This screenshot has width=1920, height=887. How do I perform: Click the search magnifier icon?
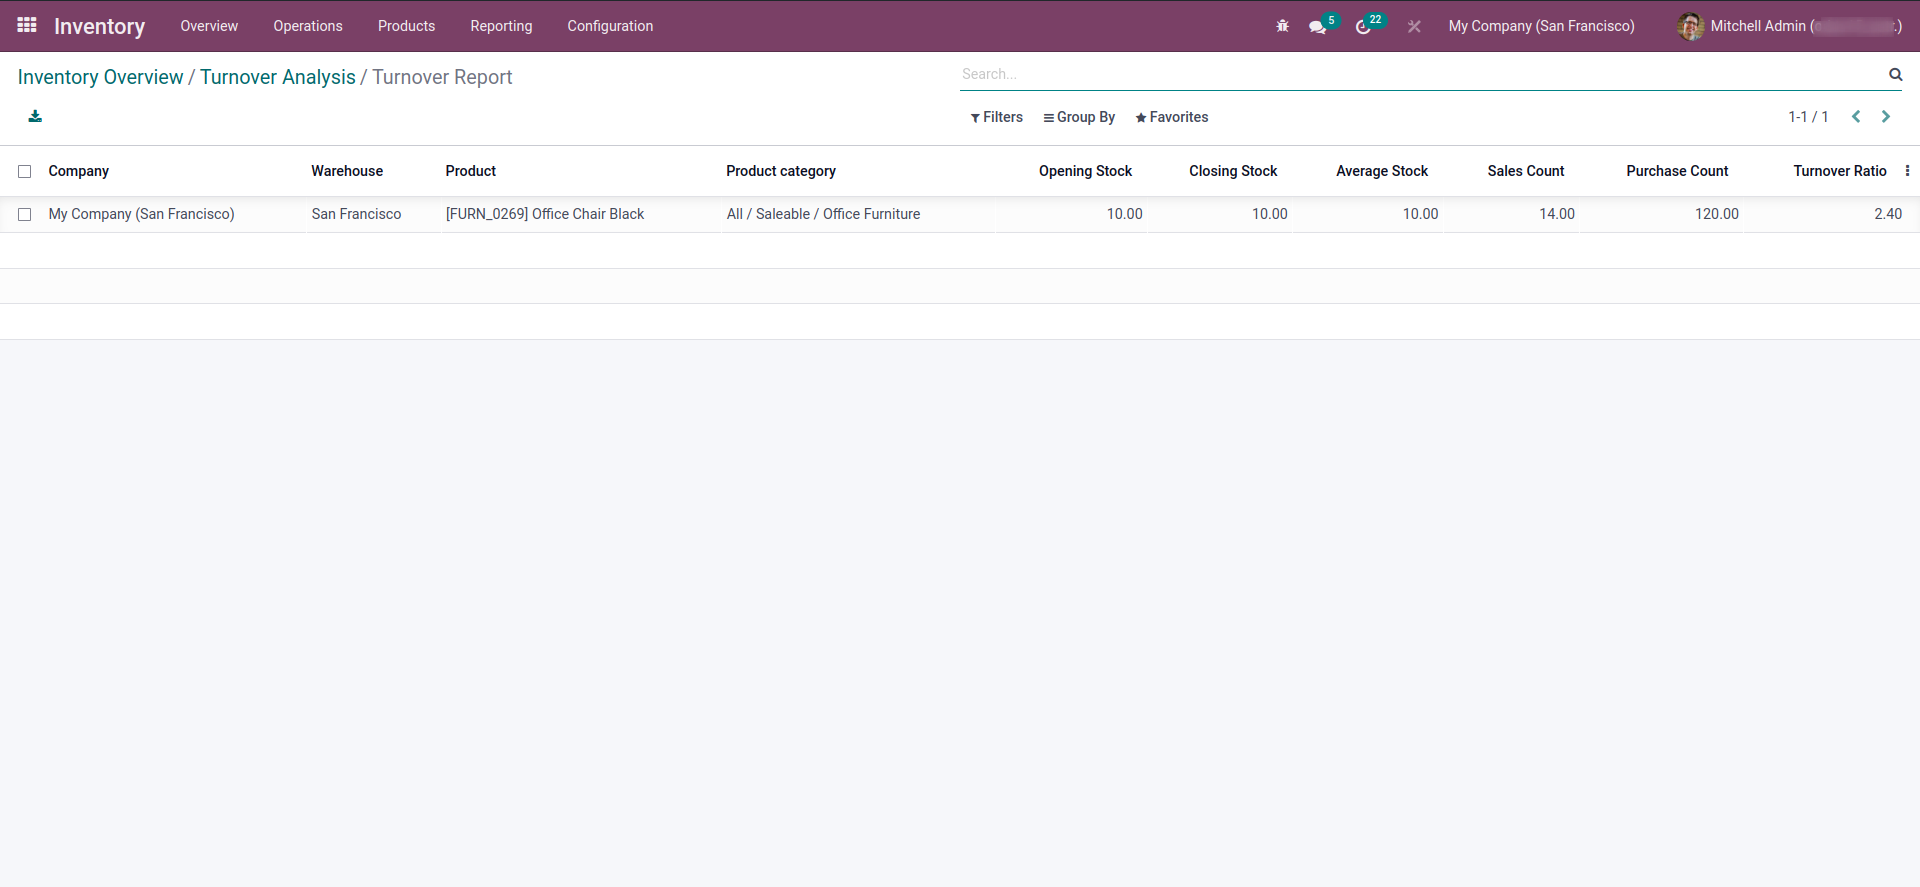tap(1895, 74)
